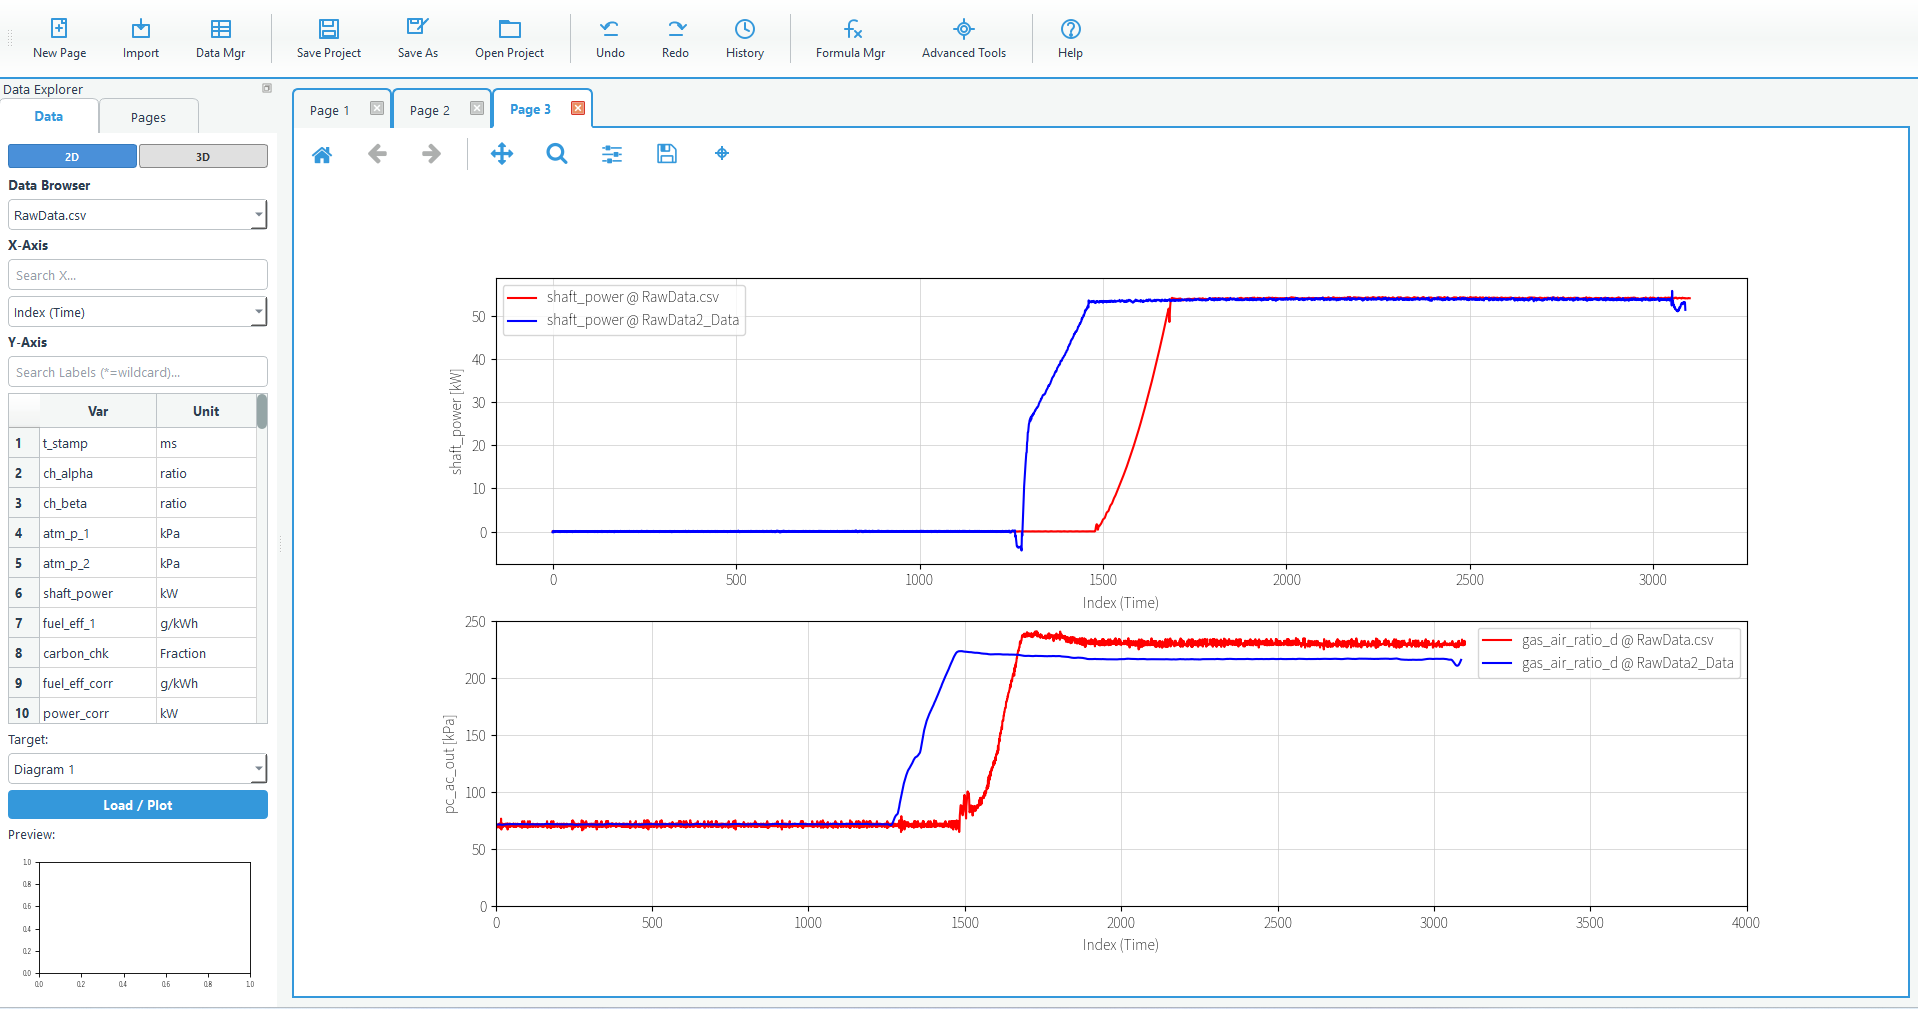The image size is (1918, 1009).
Task: Switch to 3D mode toggle
Action: tap(203, 157)
